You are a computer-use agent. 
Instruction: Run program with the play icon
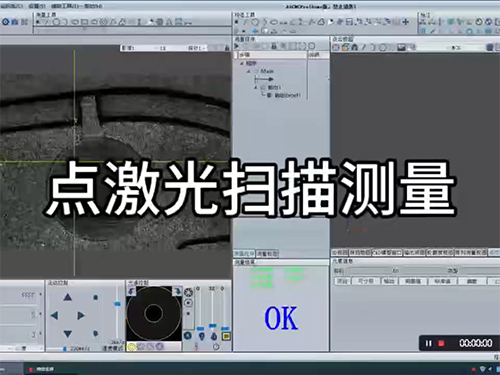(x=237, y=46)
